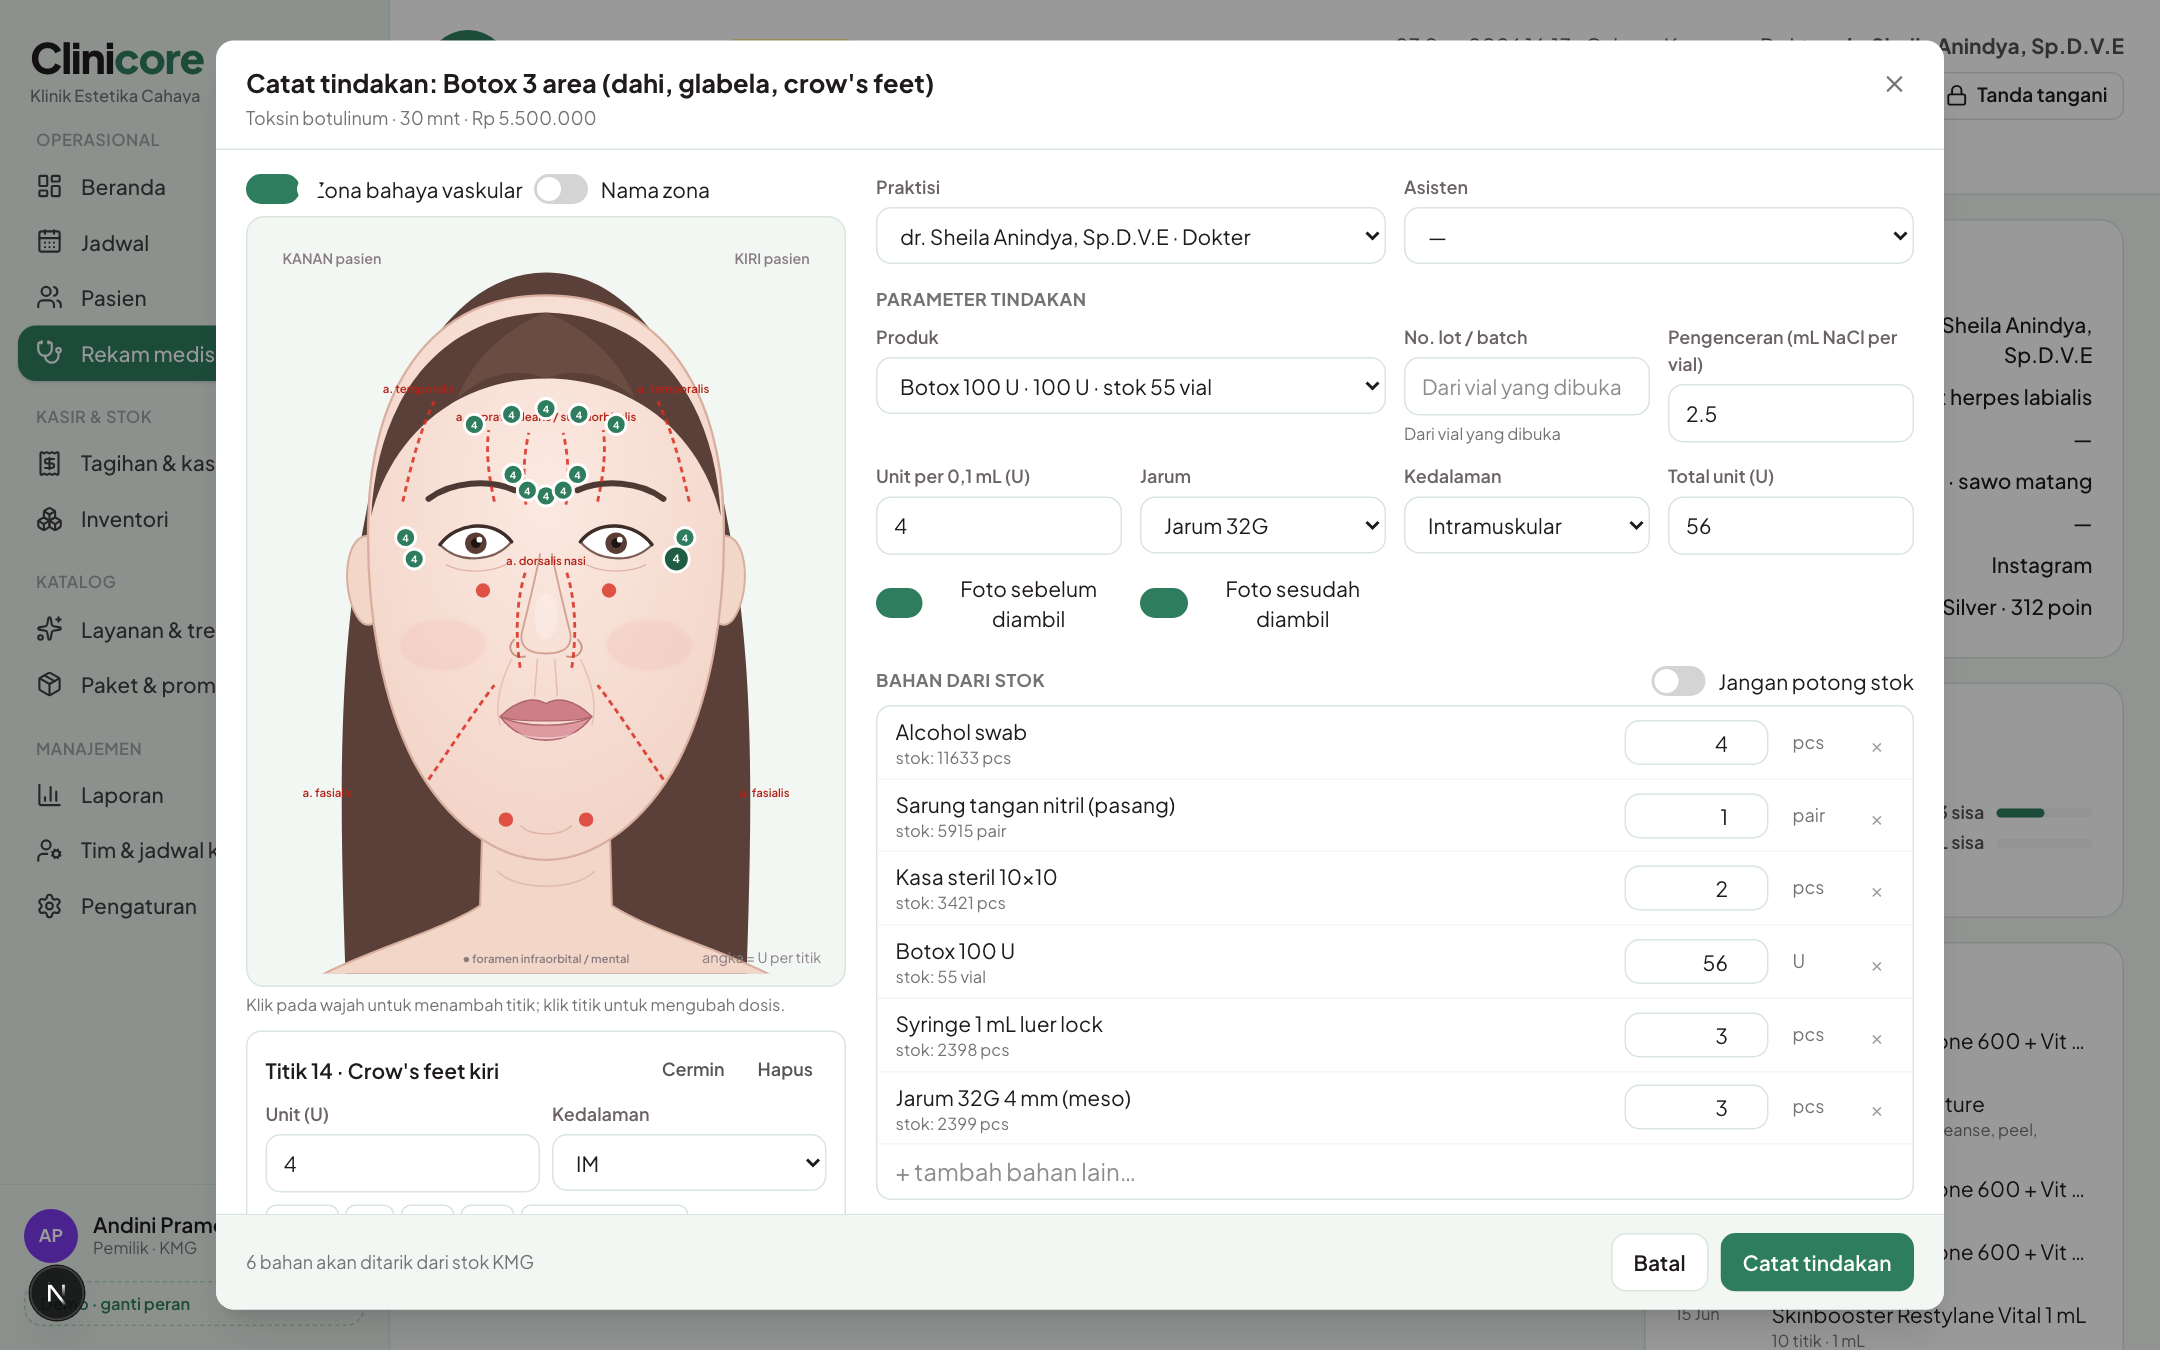Click the Clinicore logo
Screen dimensions: 2160x1350
(x=117, y=60)
